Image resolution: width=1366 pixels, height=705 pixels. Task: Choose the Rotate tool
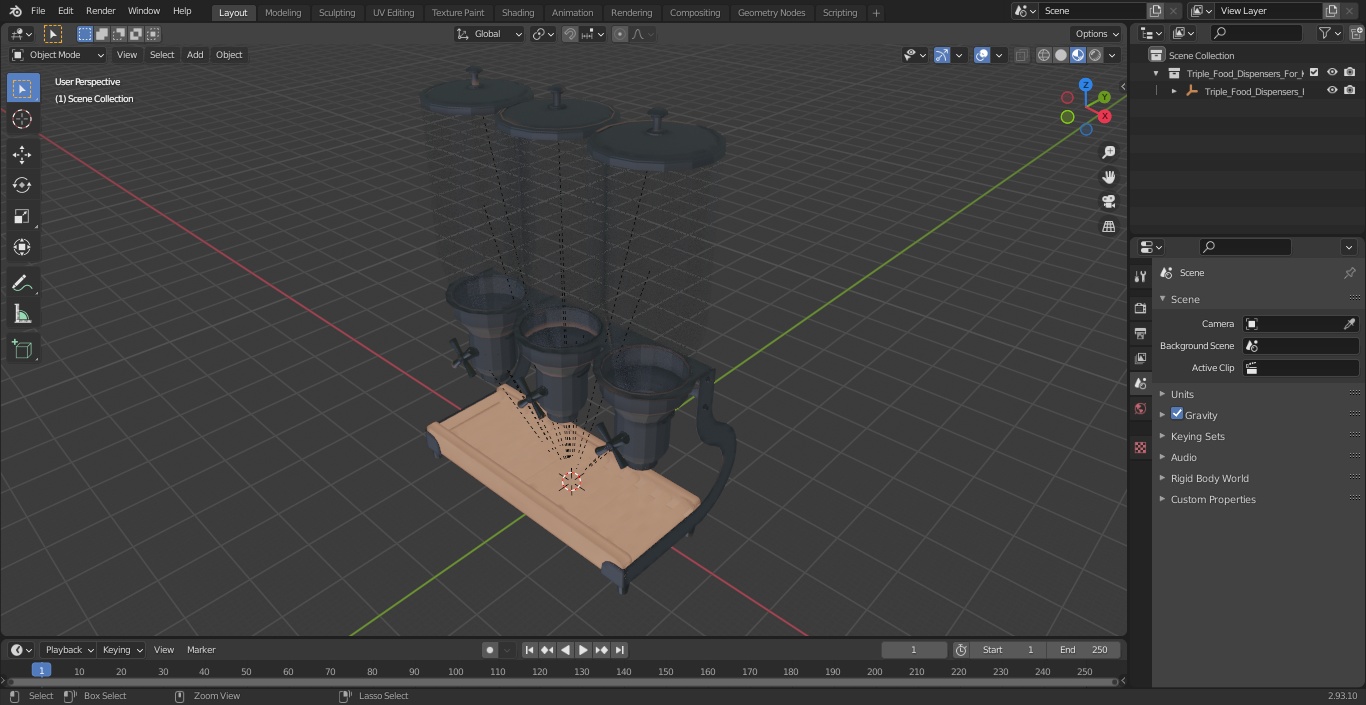pos(23,185)
